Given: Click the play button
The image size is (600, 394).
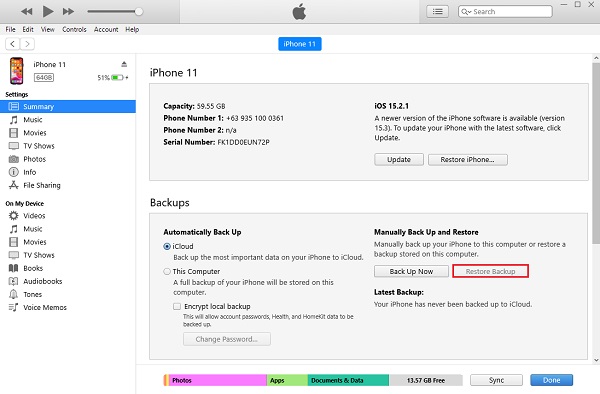Looking at the screenshot, I should (48, 11).
